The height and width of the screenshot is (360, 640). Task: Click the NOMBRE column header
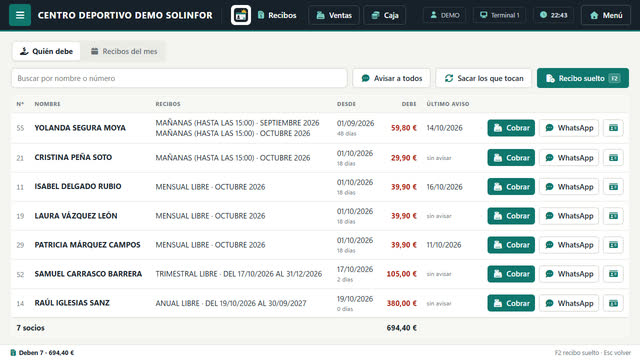47,104
